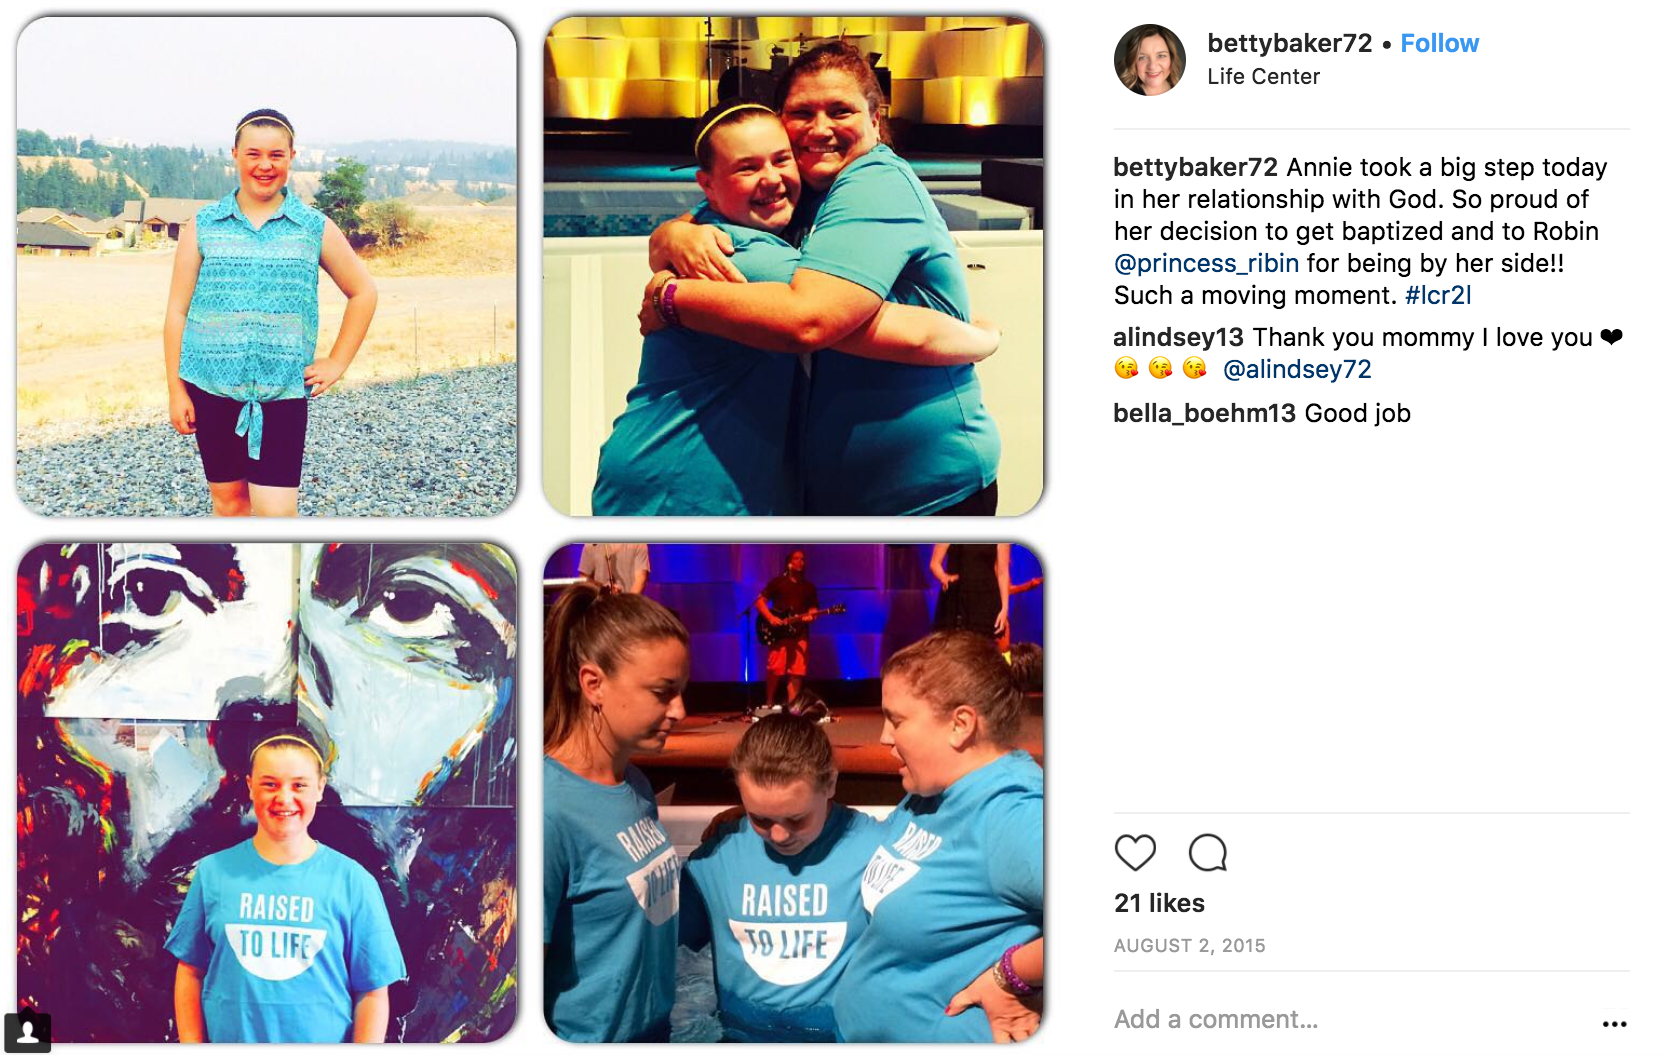Click the photo with painted face mural
Viewport: 1668px width, 1055px height.
[267, 793]
